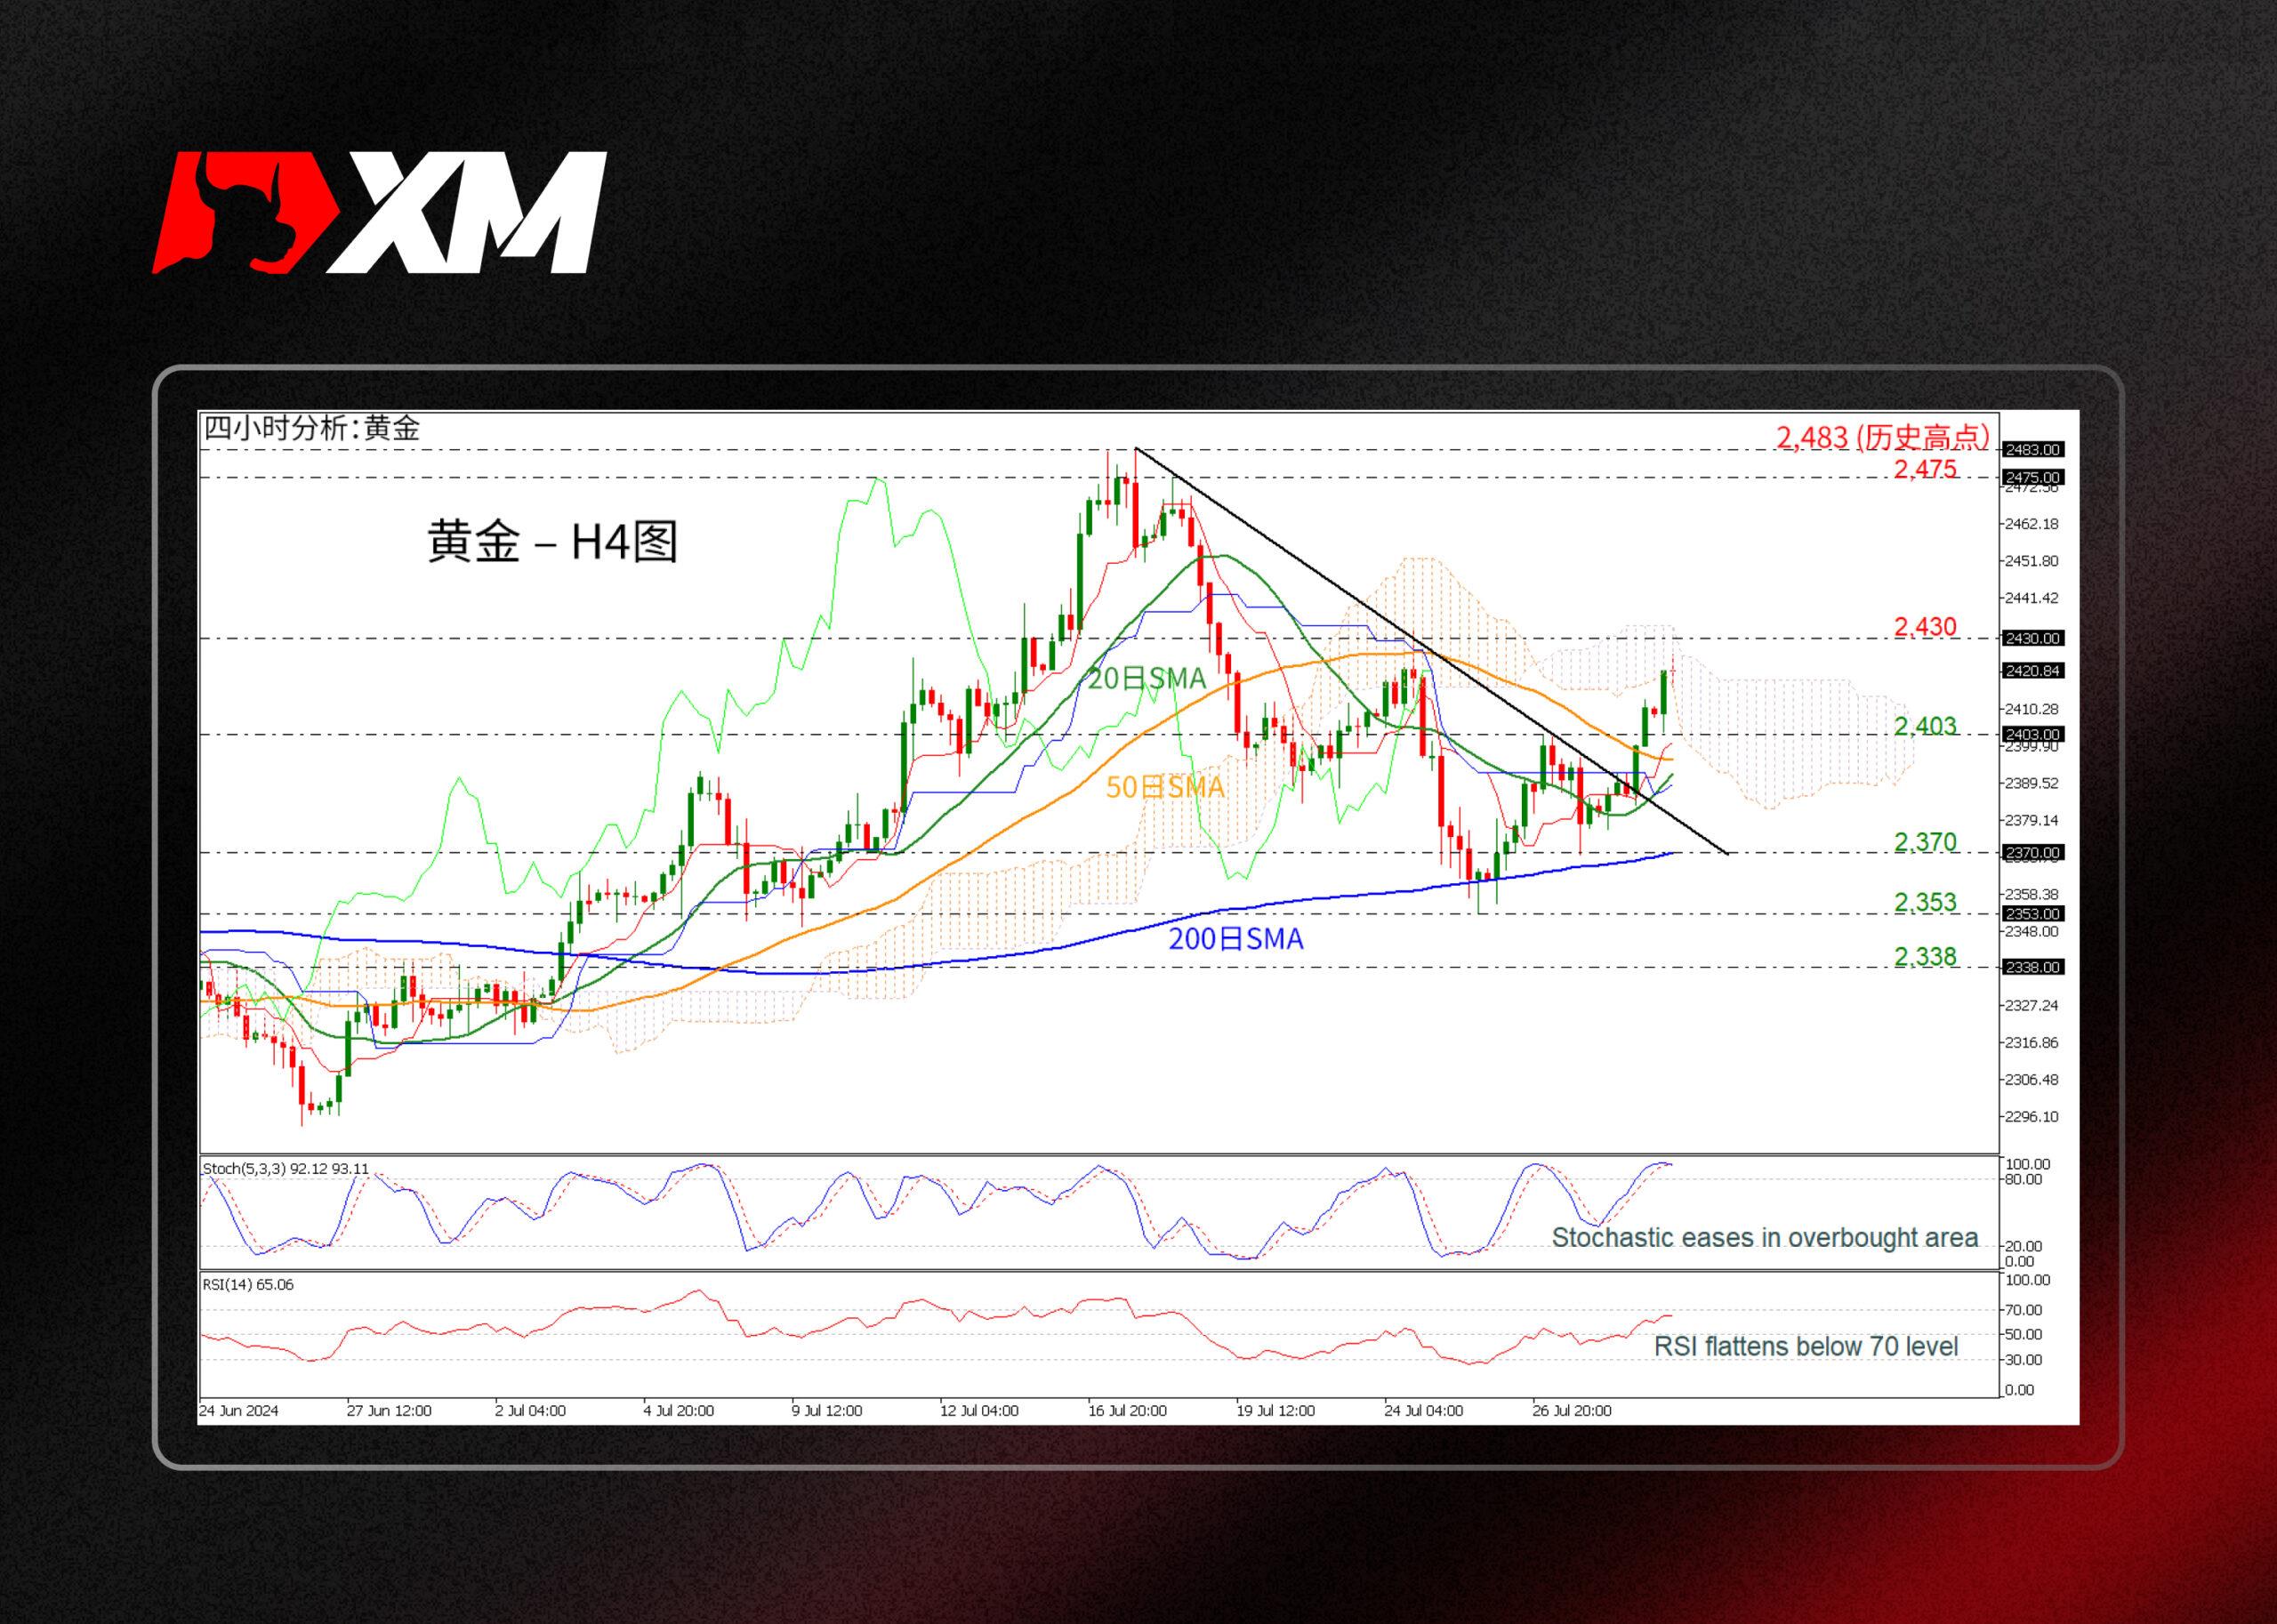
Task: Click the '2316.86' price axis value
Action: [2033, 1042]
